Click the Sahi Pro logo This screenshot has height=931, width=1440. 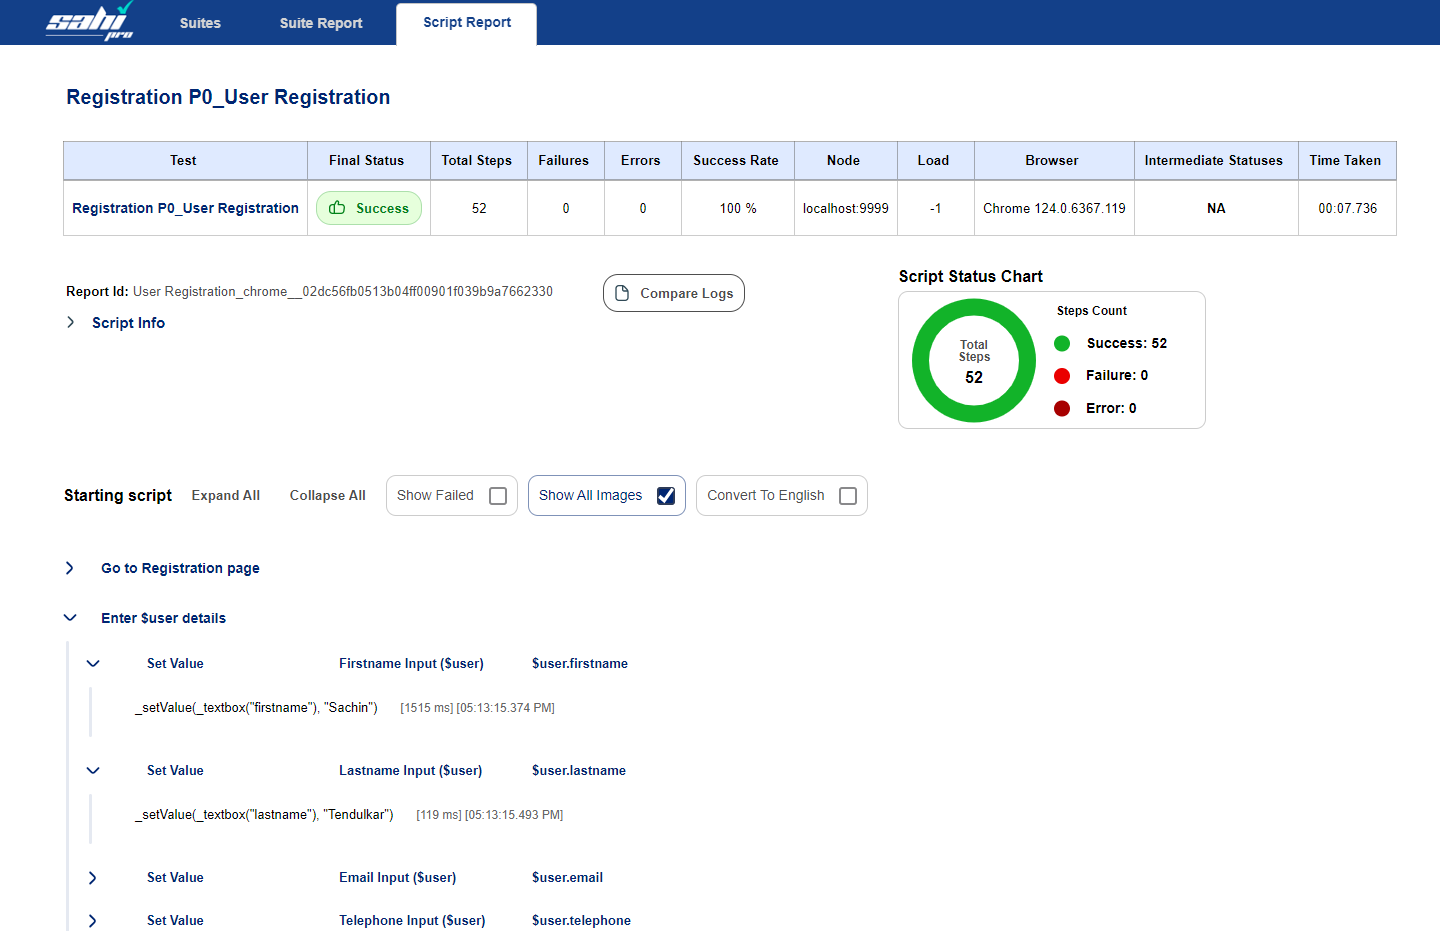click(x=90, y=22)
